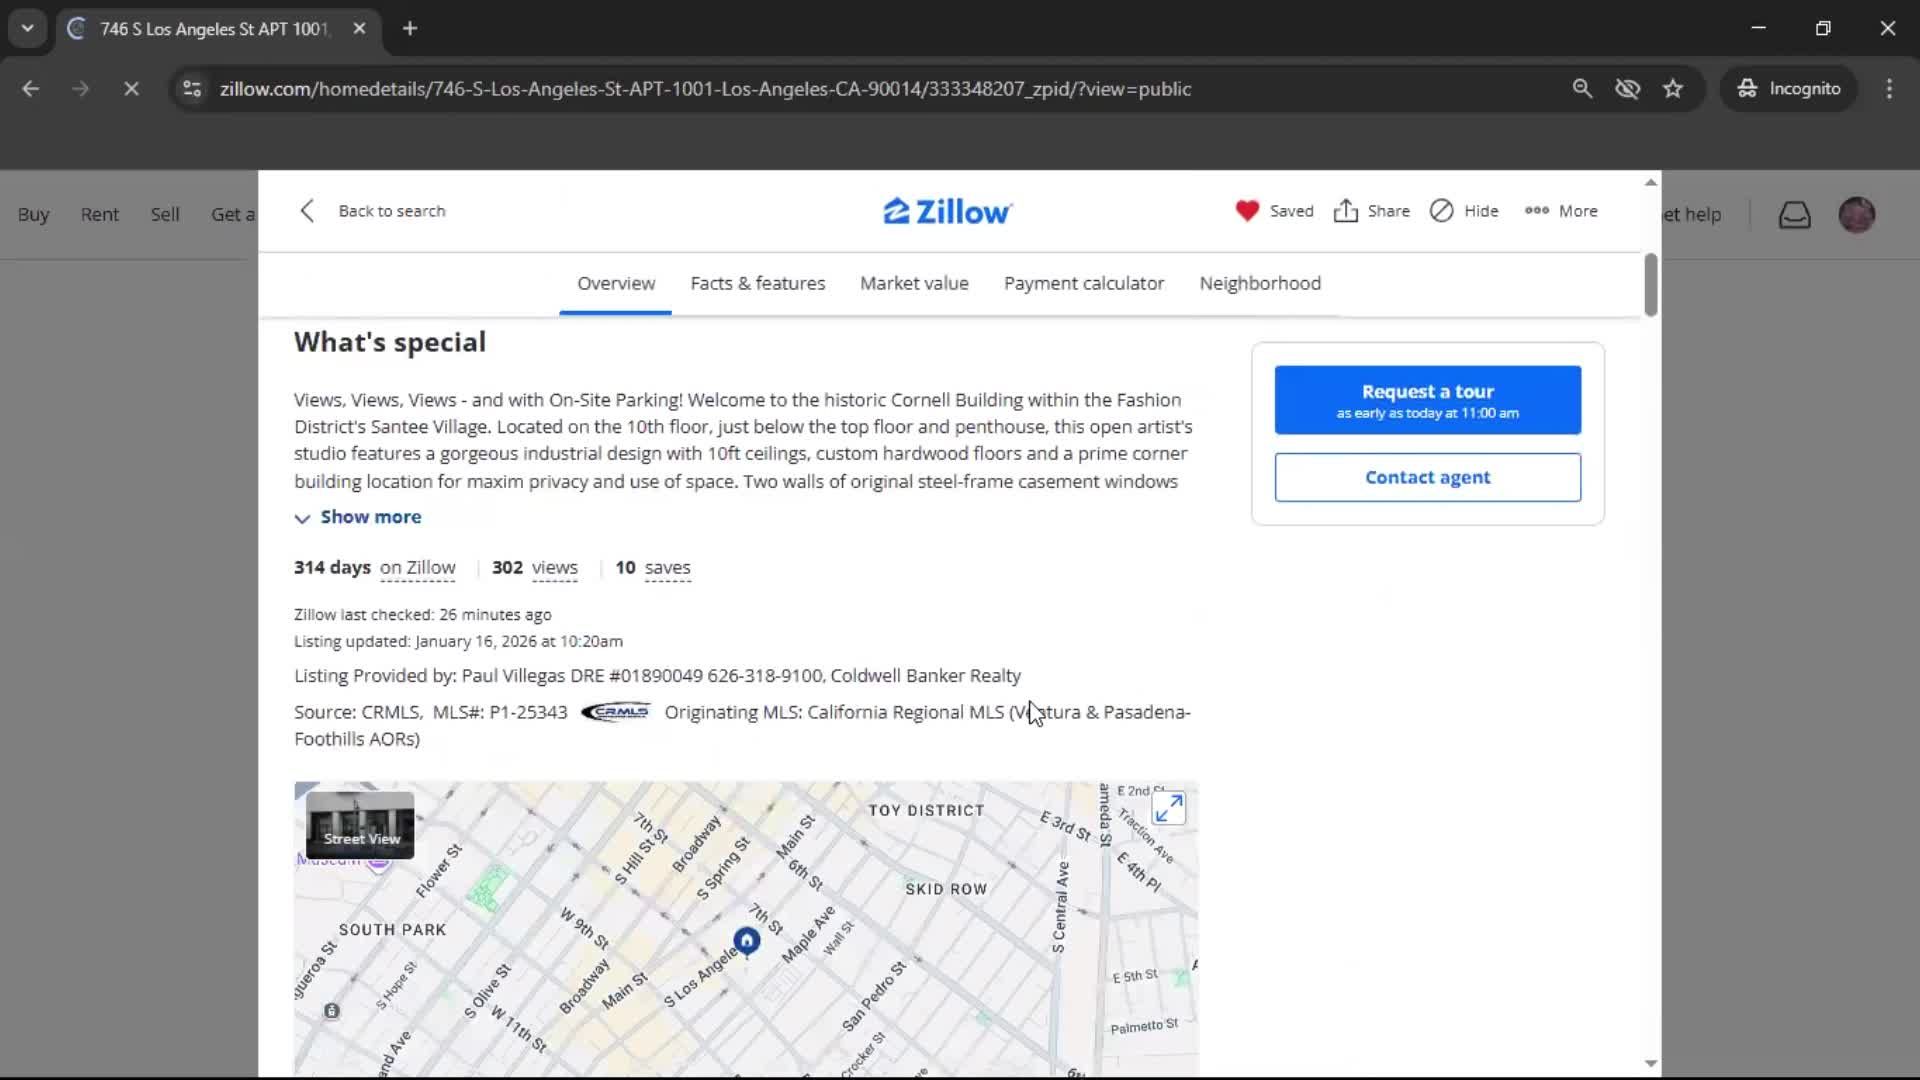Open the Street View thumbnail
The height and width of the screenshot is (1080, 1920).
pyautogui.click(x=359, y=825)
